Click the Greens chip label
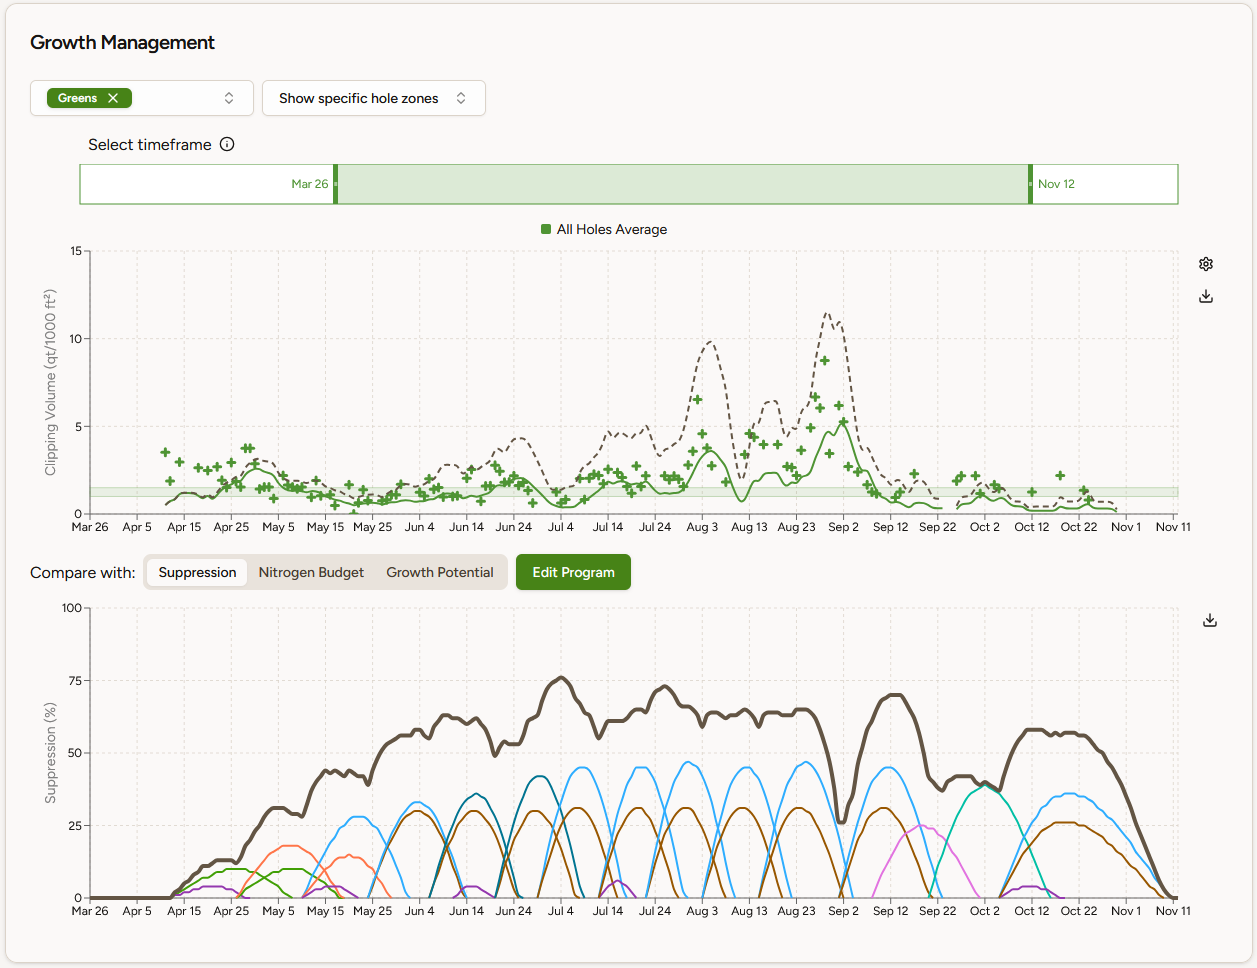The width and height of the screenshot is (1257, 968). (77, 98)
